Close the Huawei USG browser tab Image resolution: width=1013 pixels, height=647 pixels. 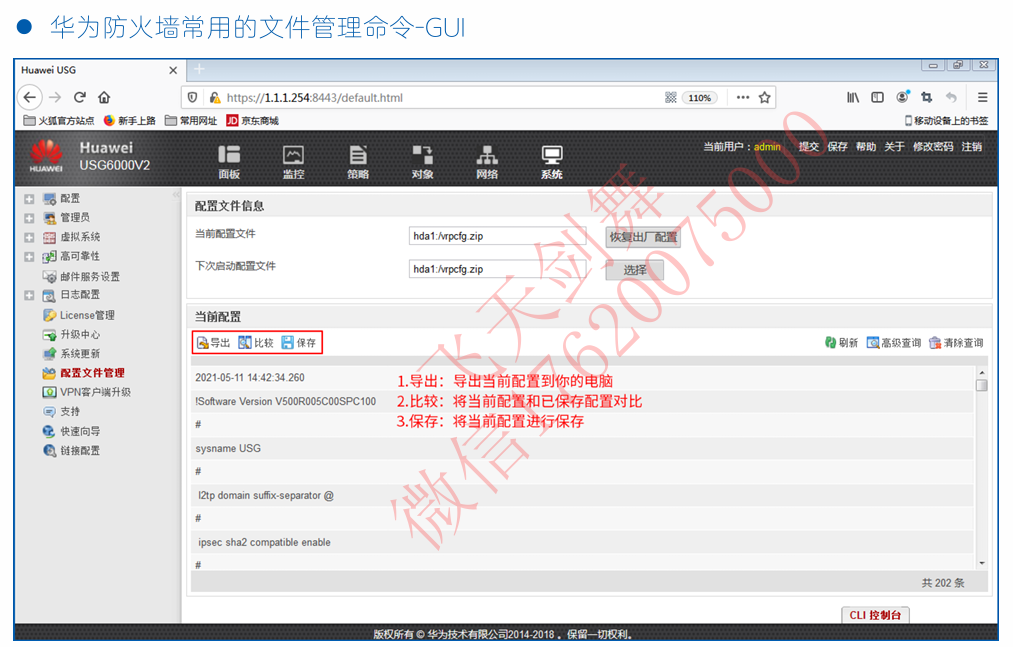point(173,70)
